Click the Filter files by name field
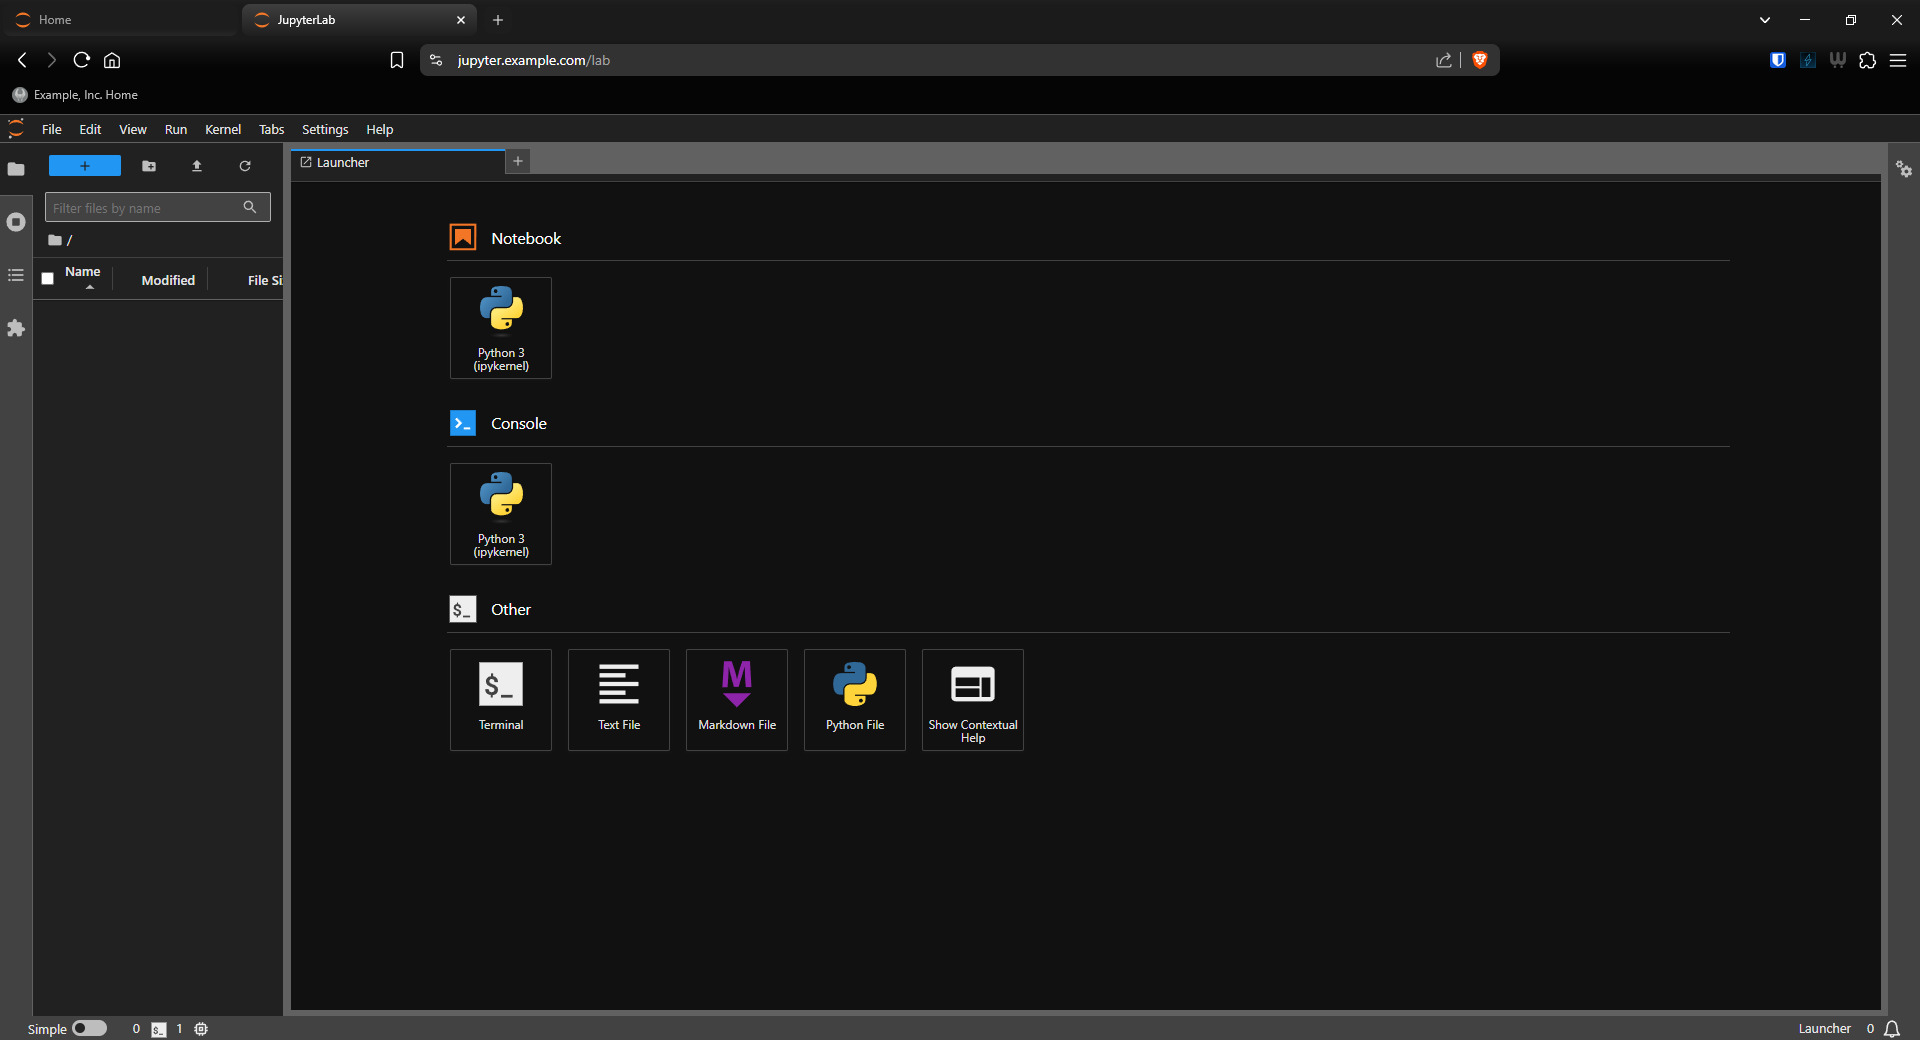This screenshot has height=1040, width=1920. click(145, 208)
